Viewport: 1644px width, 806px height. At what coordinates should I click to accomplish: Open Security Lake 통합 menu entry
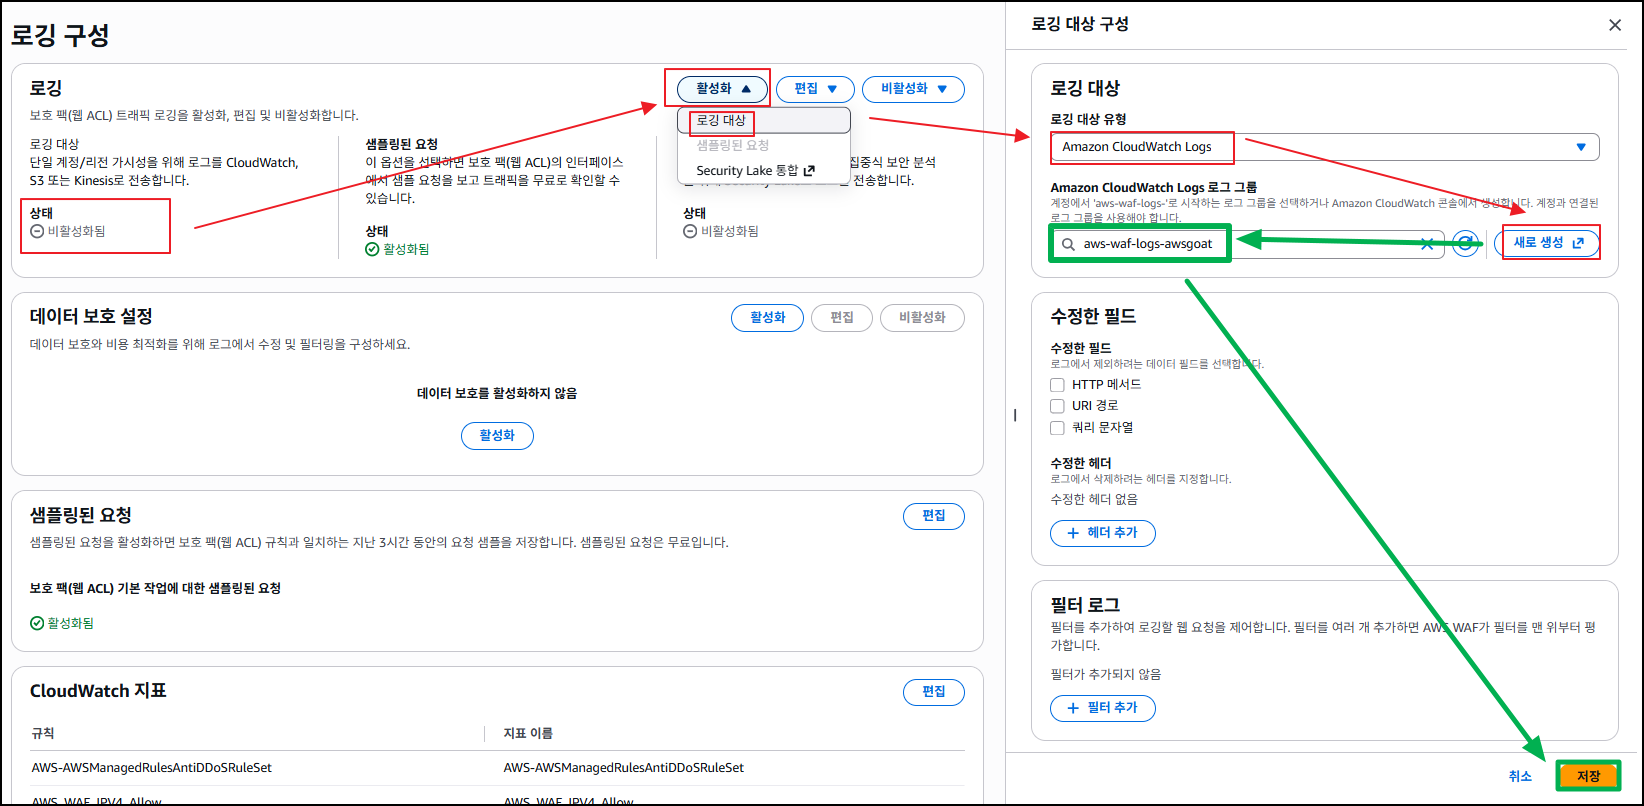tap(764, 171)
